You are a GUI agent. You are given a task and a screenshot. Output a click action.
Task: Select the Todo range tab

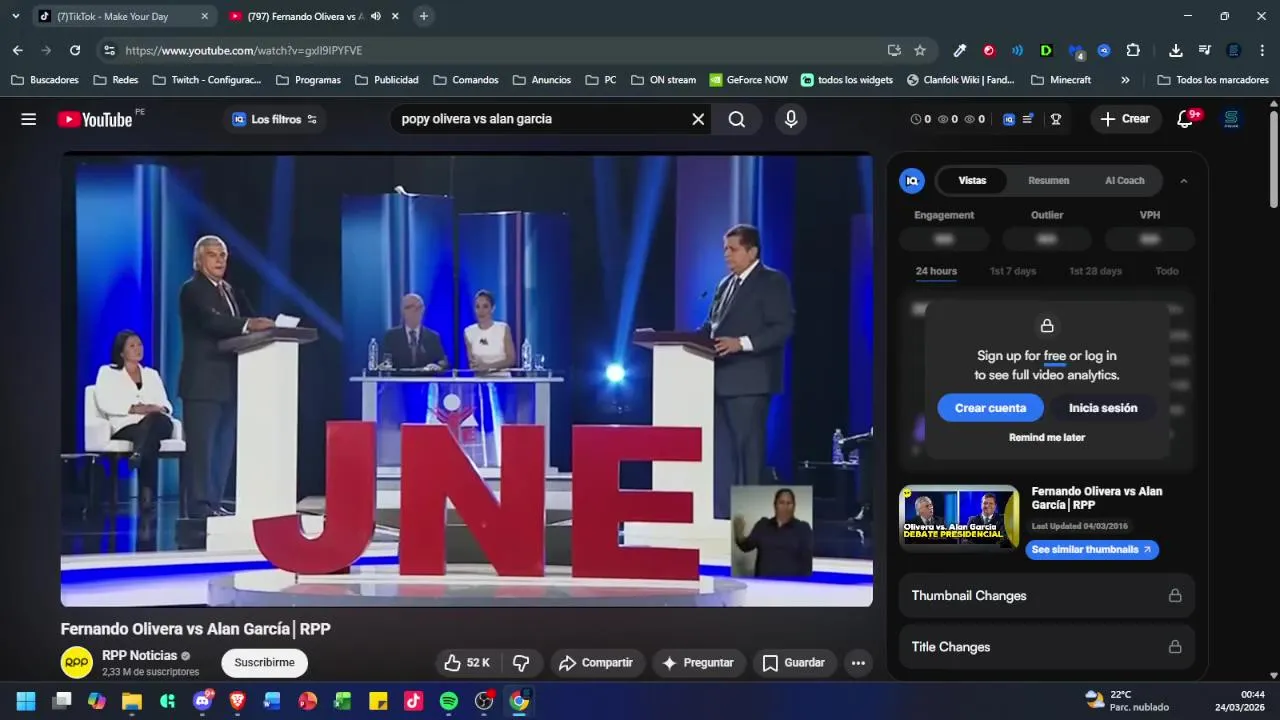tap(1167, 271)
